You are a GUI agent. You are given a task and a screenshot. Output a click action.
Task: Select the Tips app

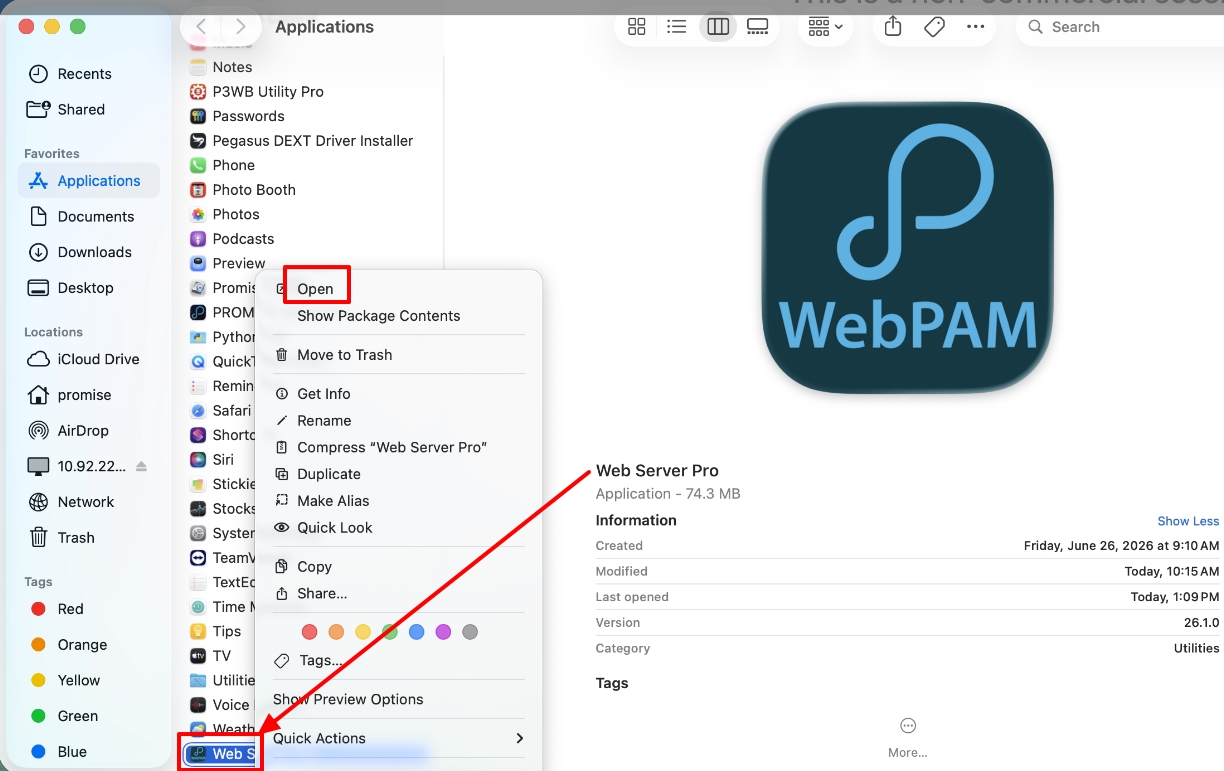tap(226, 632)
